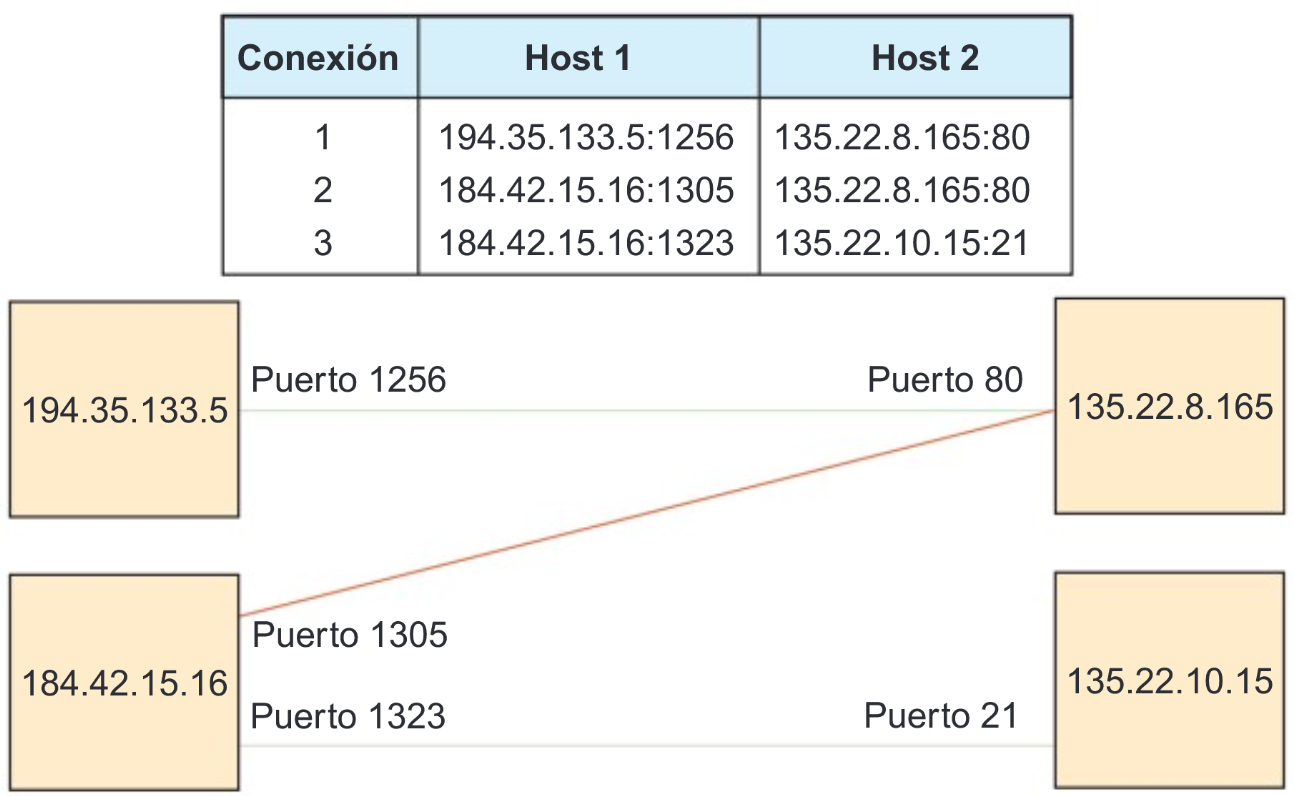
Task: Click table cell 184.42.15.16:1305
Action: 587,190
